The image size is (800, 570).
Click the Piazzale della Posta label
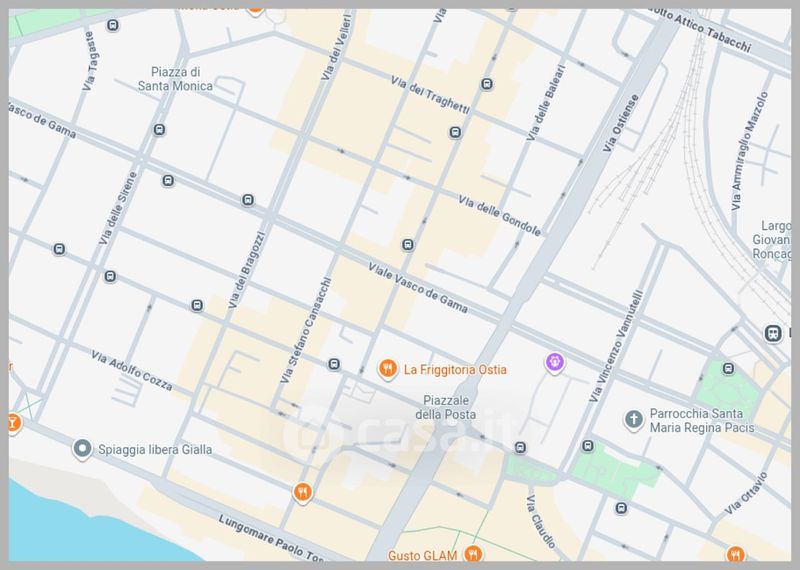[445, 407]
